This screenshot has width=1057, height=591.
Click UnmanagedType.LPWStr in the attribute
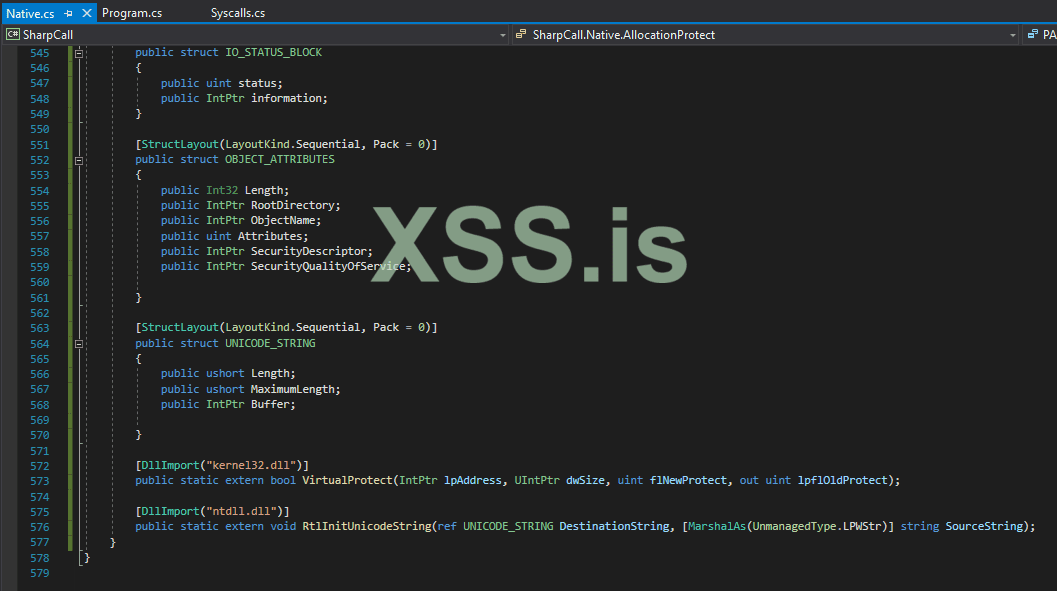pos(816,526)
